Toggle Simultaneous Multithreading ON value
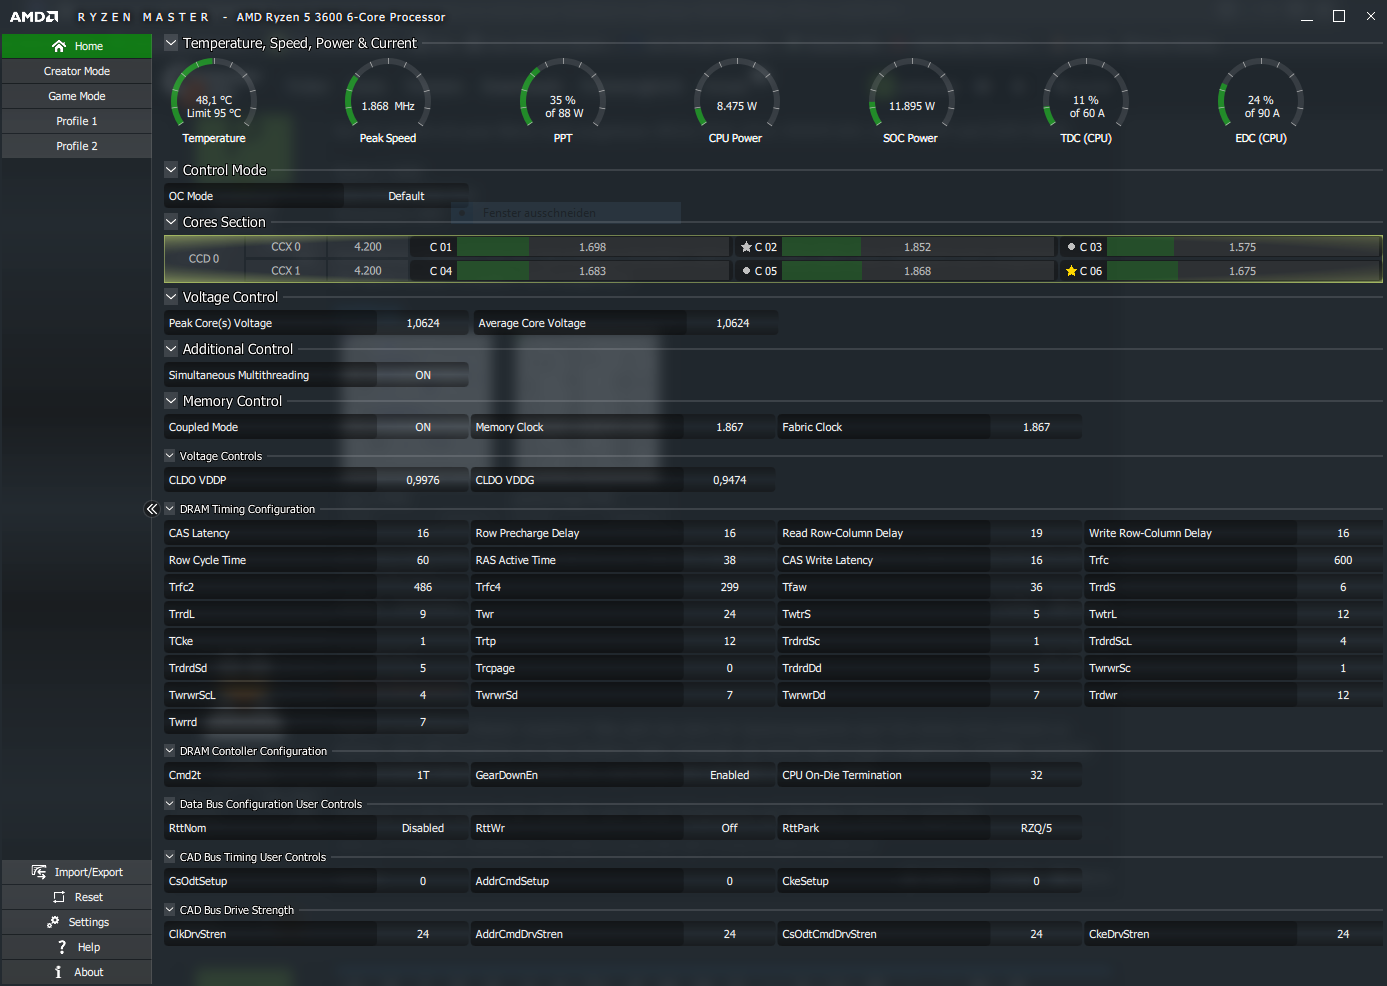This screenshot has width=1387, height=986. click(x=423, y=375)
